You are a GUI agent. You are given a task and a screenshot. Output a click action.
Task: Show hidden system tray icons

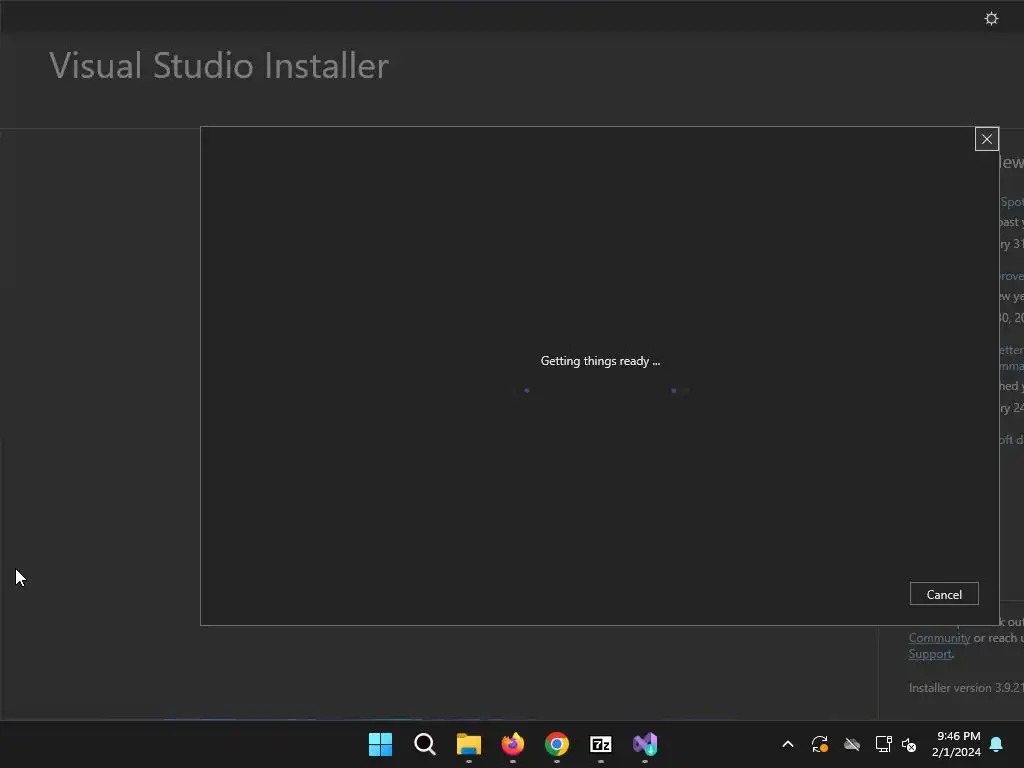(788, 744)
